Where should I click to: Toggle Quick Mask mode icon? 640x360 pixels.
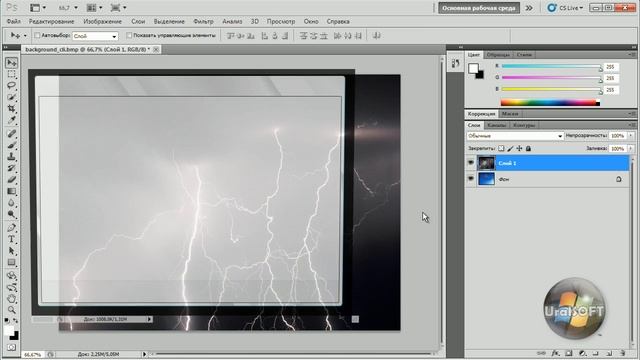11,347
